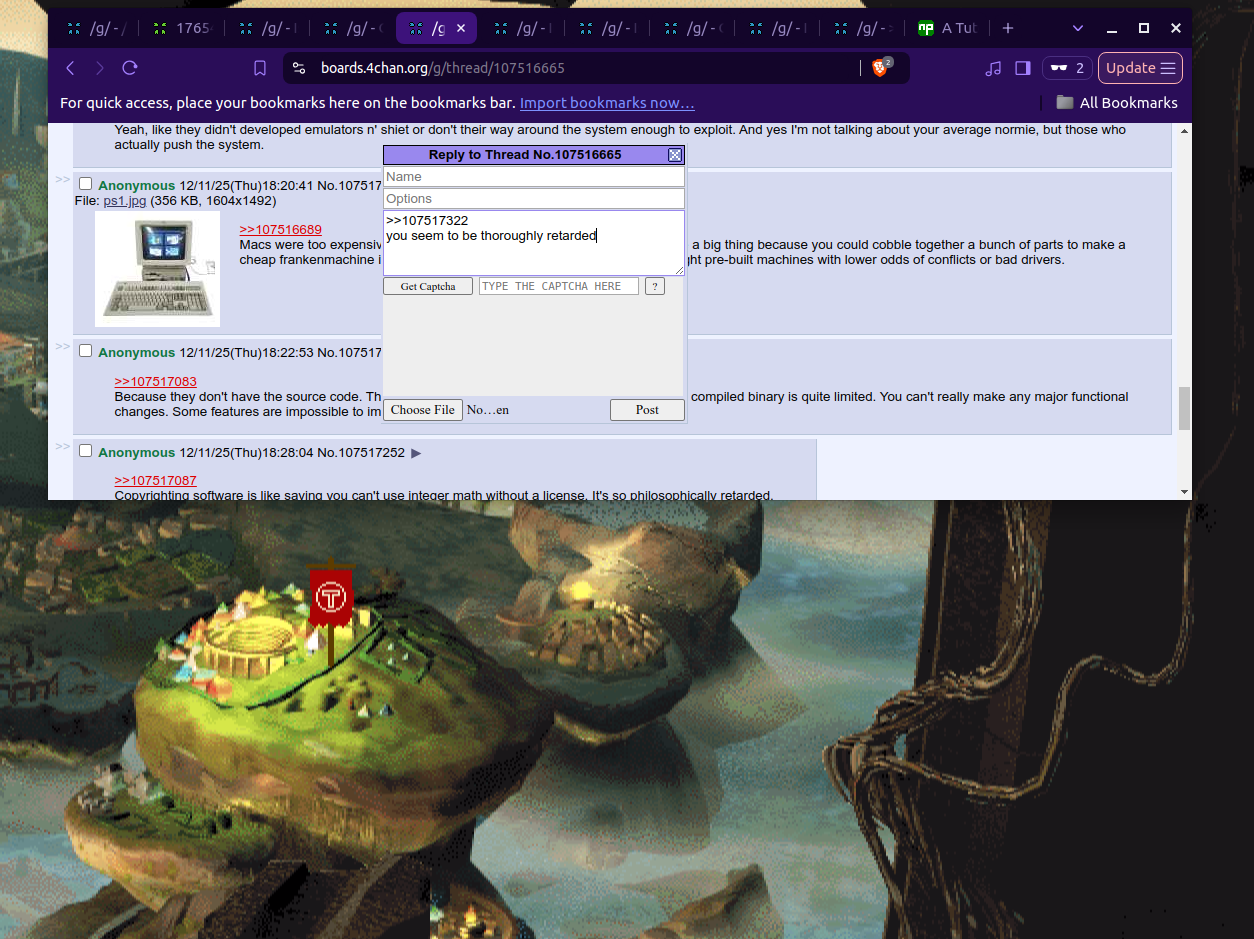Click inside the reply comment textarea

pyautogui.click(x=534, y=243)
